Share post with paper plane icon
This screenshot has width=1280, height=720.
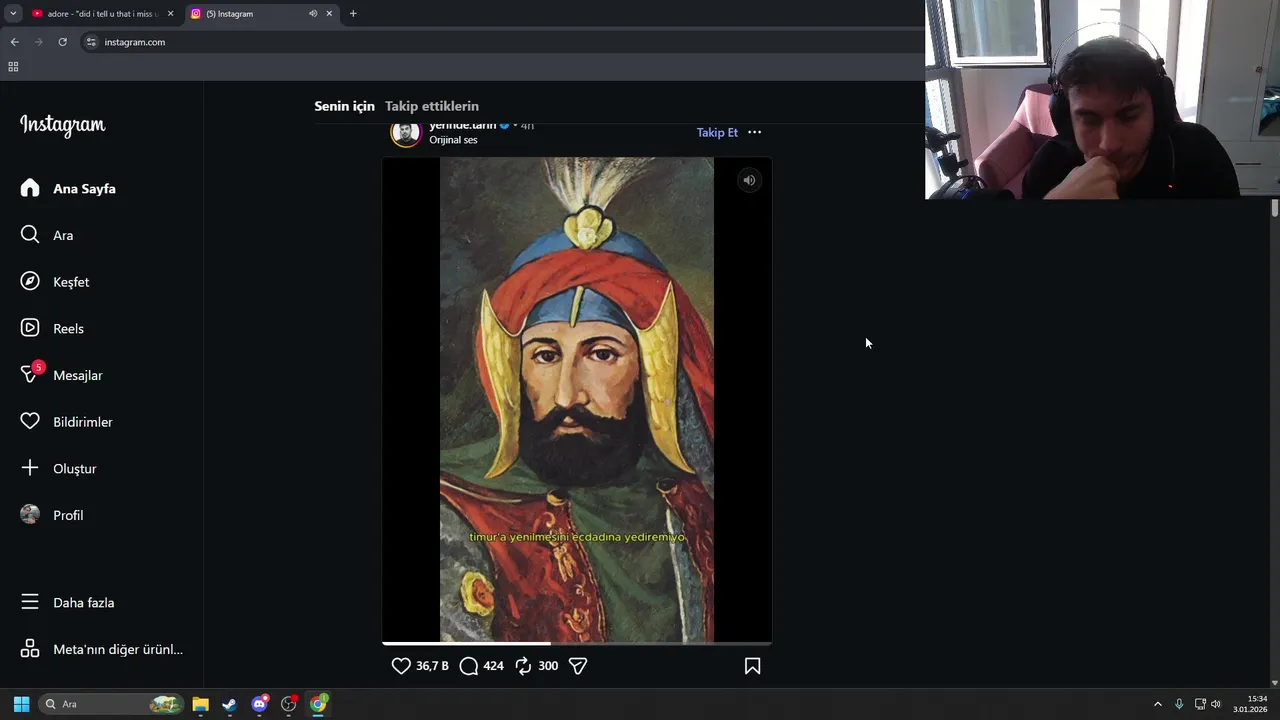click(x=577, y=666)
